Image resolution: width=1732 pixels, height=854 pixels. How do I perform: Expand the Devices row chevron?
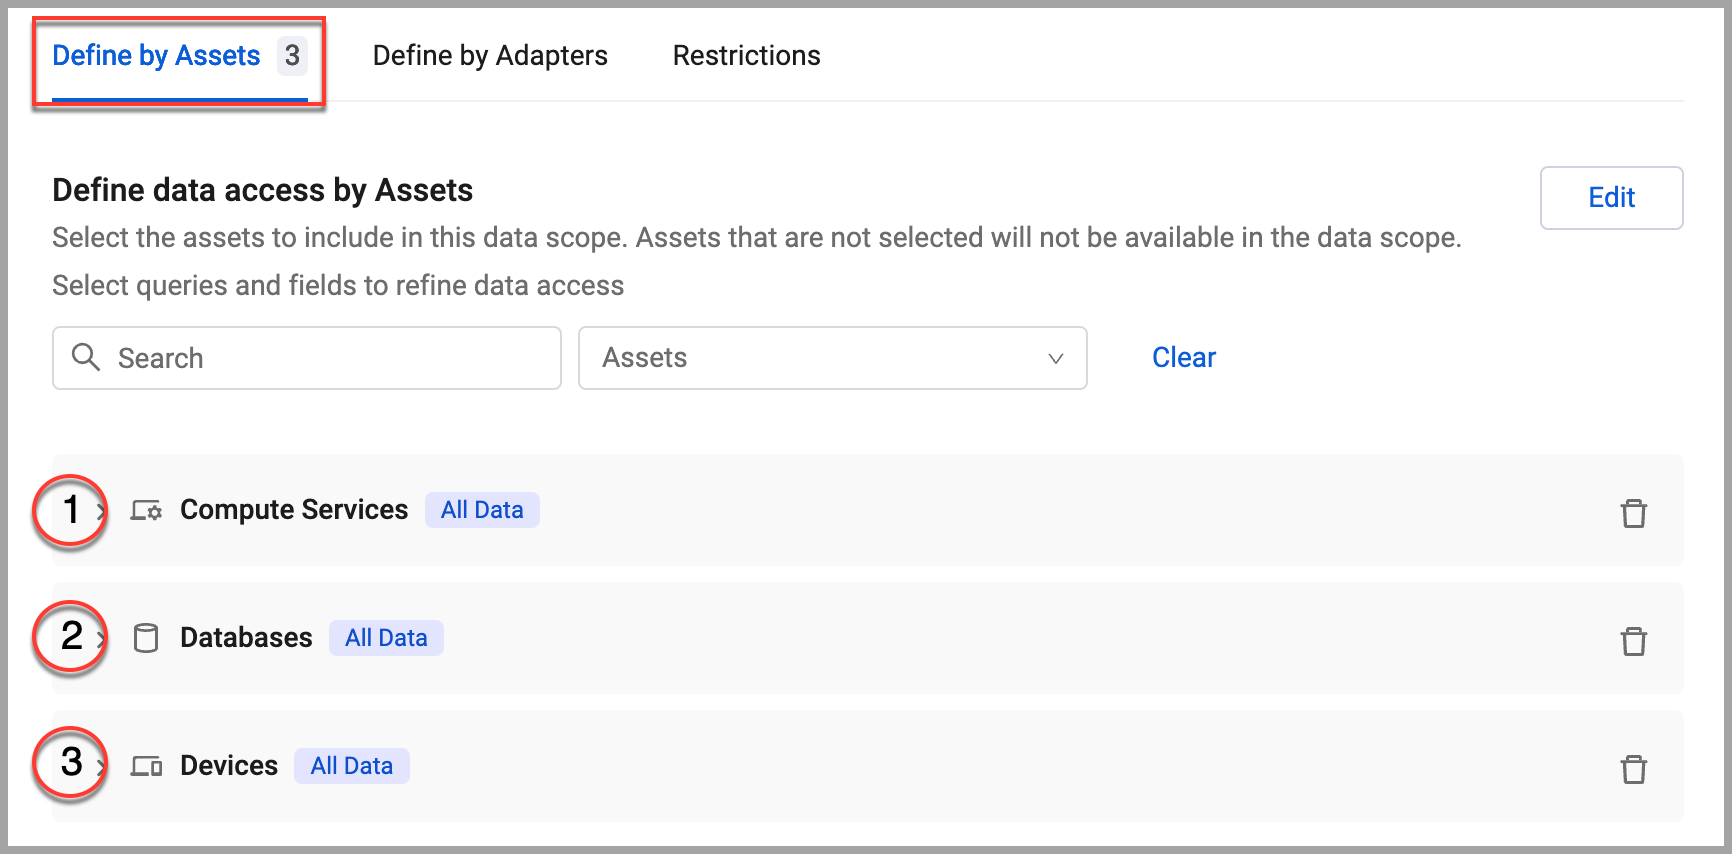pyautogui.click(x=101, y=766)
